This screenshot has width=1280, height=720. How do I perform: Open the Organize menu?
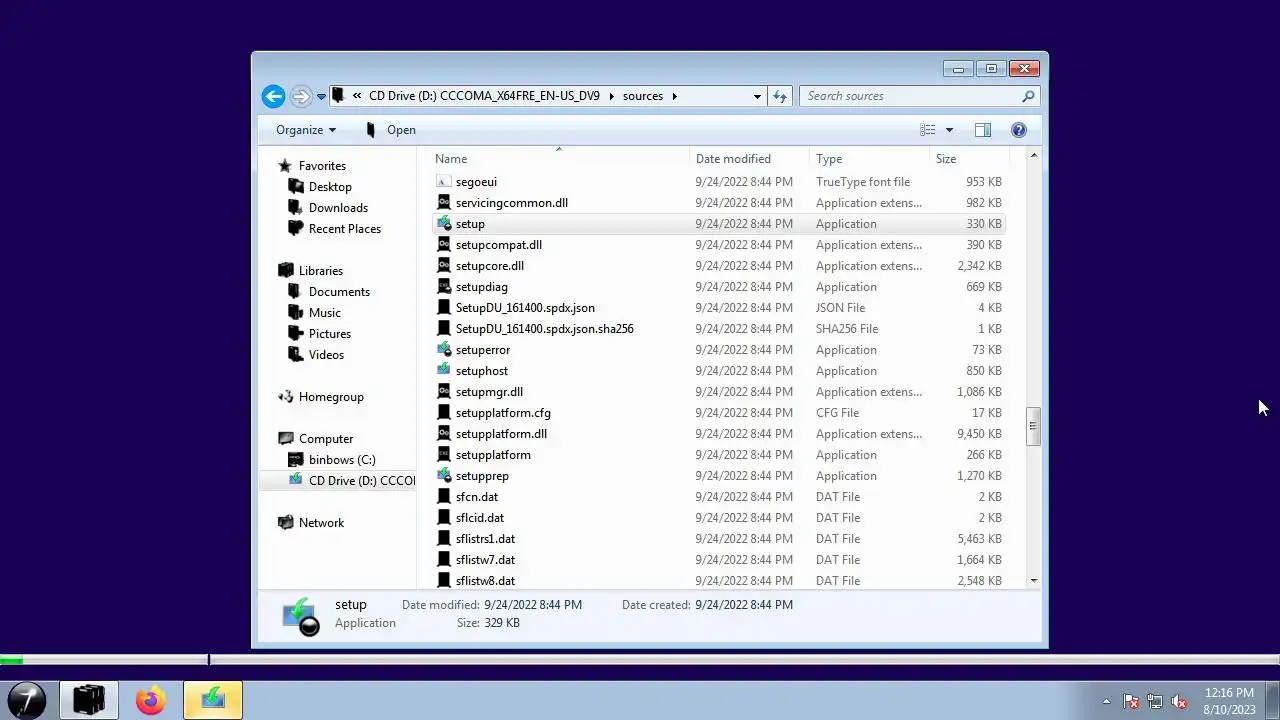click(306, 130)
